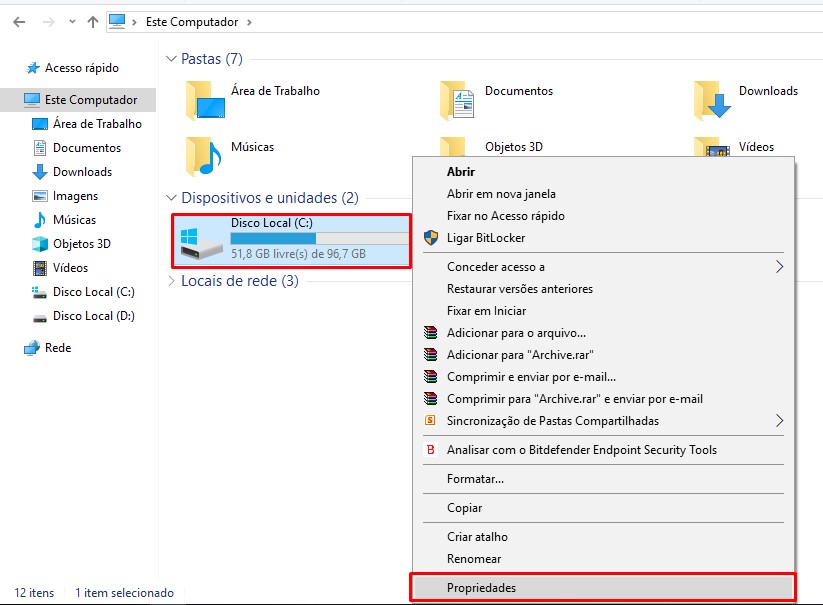
Task: Open the recent locations dropdown arrow
Action: click(x=72, y=22)
